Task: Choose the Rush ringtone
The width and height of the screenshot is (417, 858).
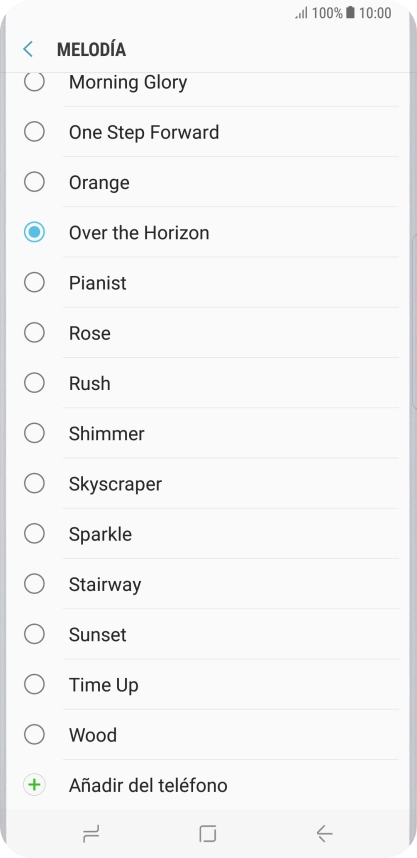Action: [208, 384]
